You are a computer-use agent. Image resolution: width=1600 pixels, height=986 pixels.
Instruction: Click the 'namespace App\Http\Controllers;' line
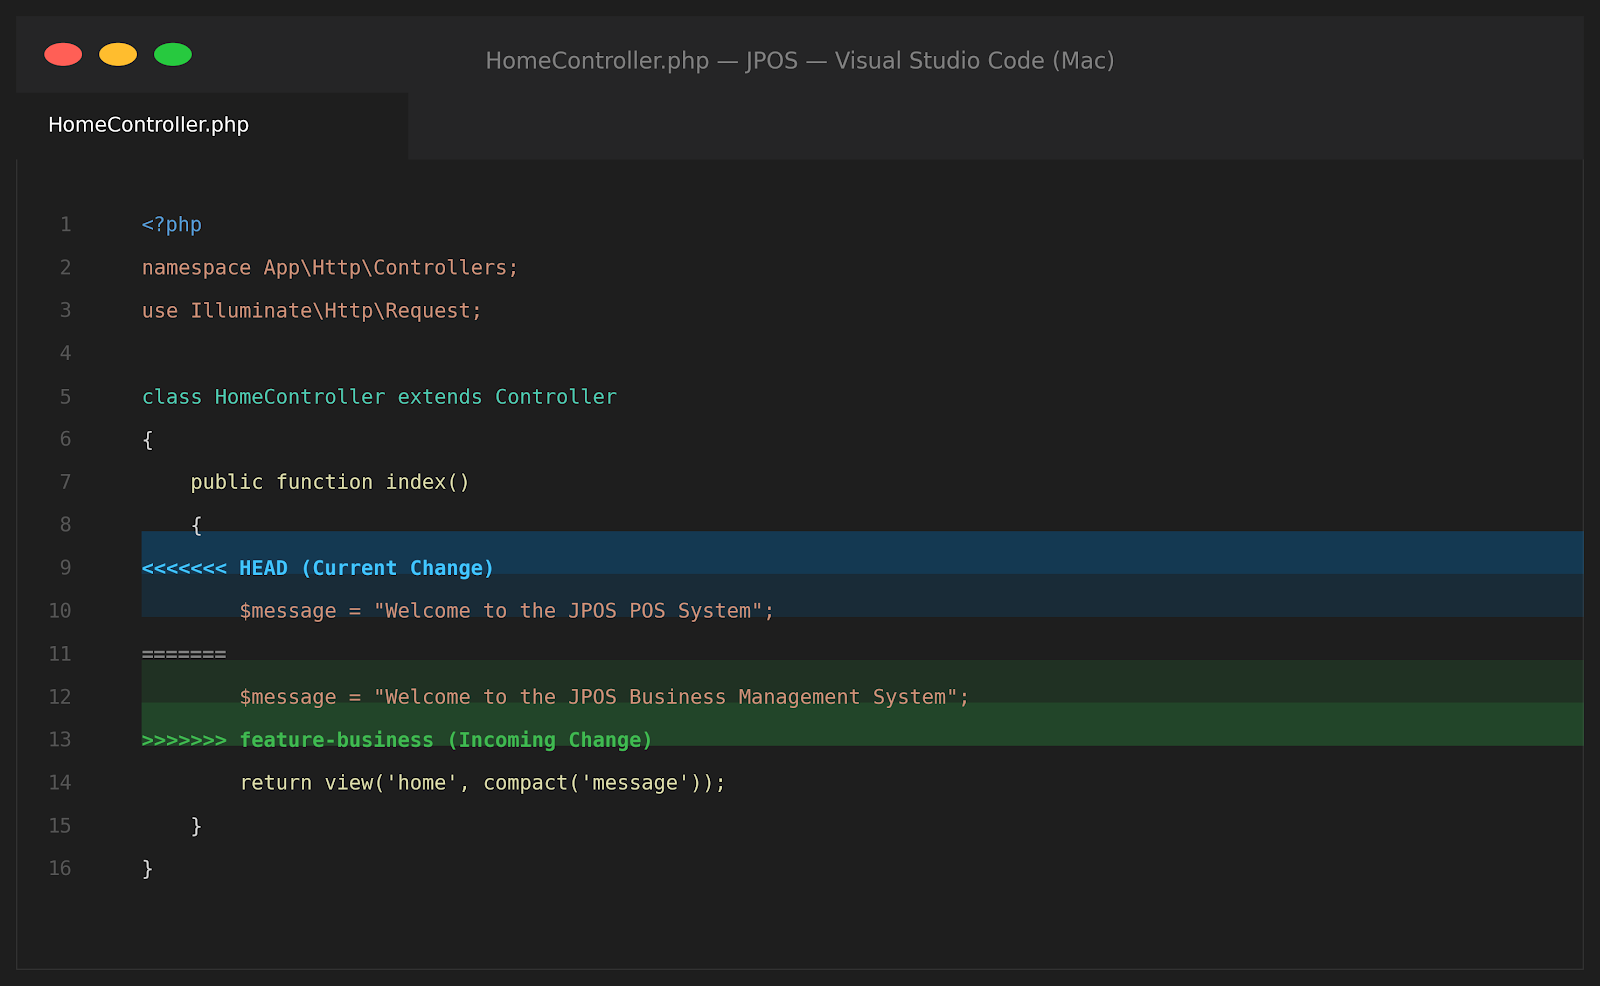click(x=330, y=268)
